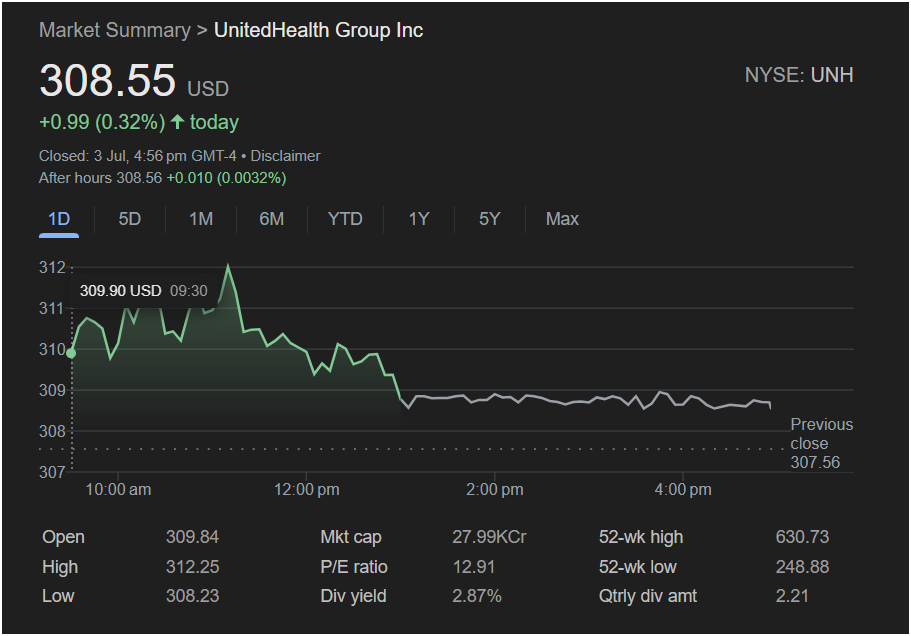The image size is (911, 636).
Task: Click the Div yield value 2.87%
Action: 477,596
